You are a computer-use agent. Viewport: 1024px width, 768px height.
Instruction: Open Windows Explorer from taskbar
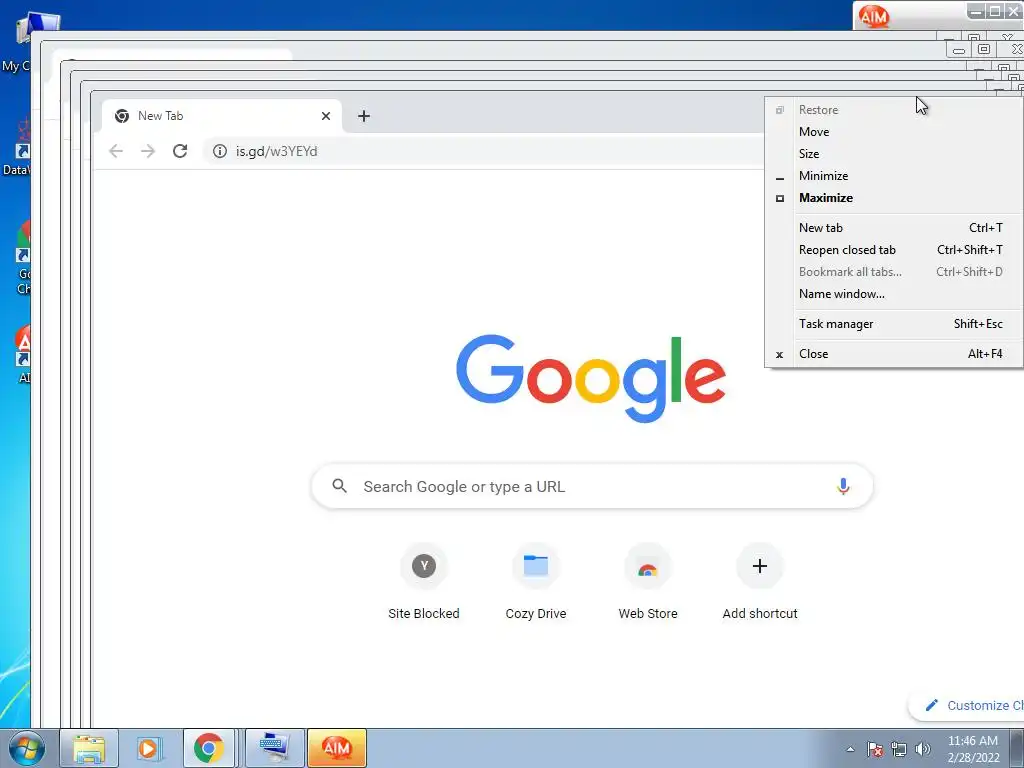[89, 748]
